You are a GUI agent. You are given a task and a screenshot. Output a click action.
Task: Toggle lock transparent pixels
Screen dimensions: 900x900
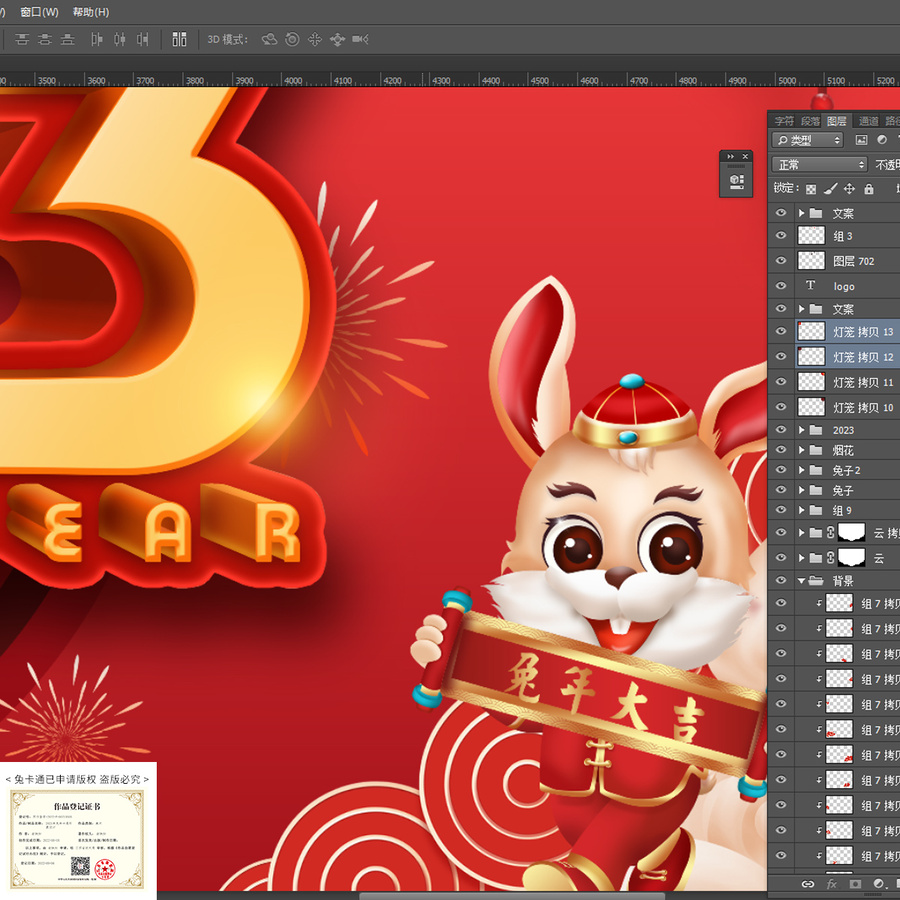coord(810,189)
